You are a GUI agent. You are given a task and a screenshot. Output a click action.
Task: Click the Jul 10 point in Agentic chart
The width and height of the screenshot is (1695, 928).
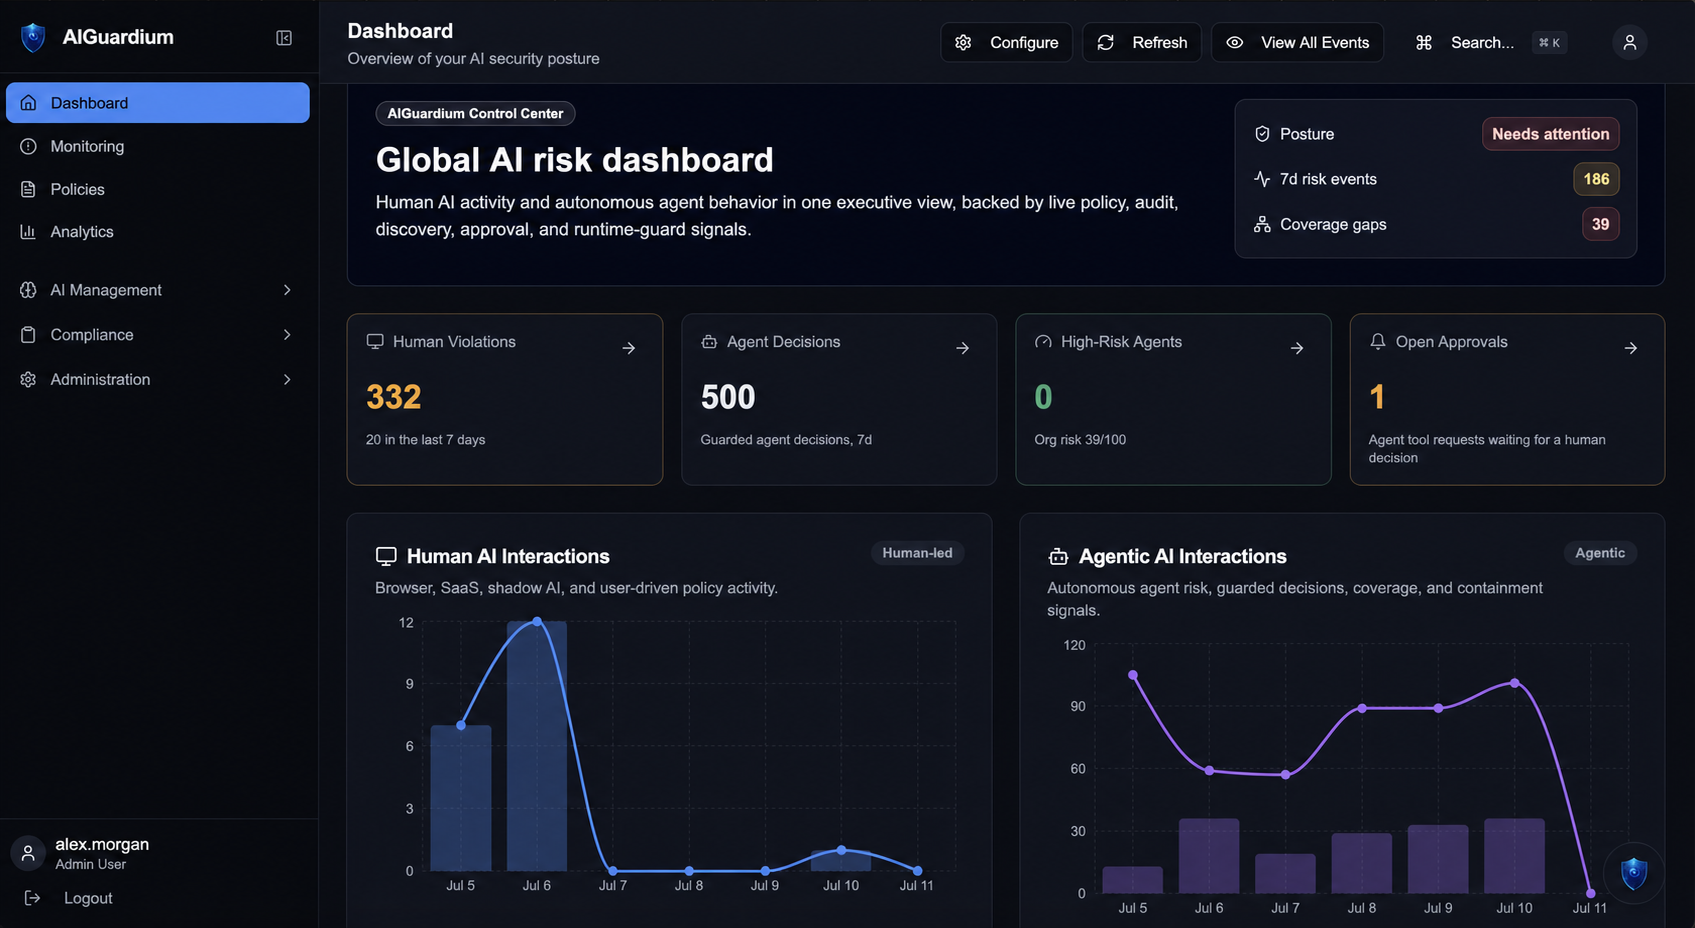click(x=1514, y=683)
